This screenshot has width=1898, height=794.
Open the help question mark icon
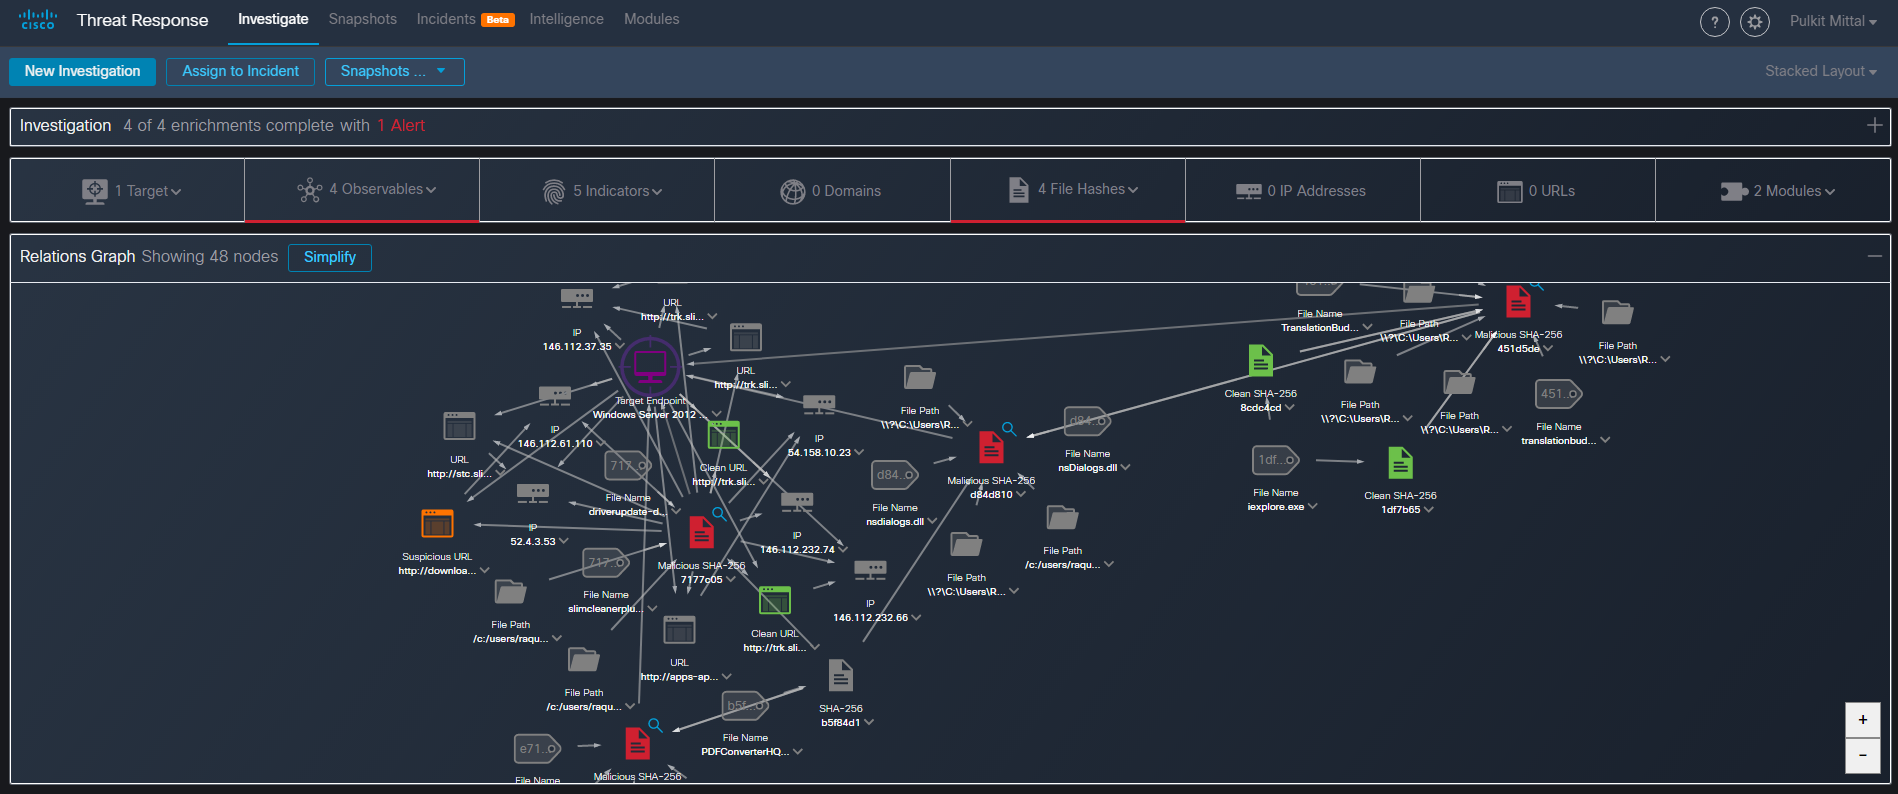click(1714, 21)
